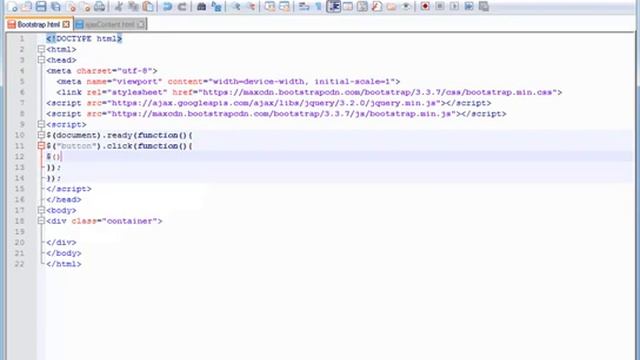Image resolution: width=640 pixels, height=360 pixels.
Task: Open the Replace dialog icon
Action: [x=216, y=6]
